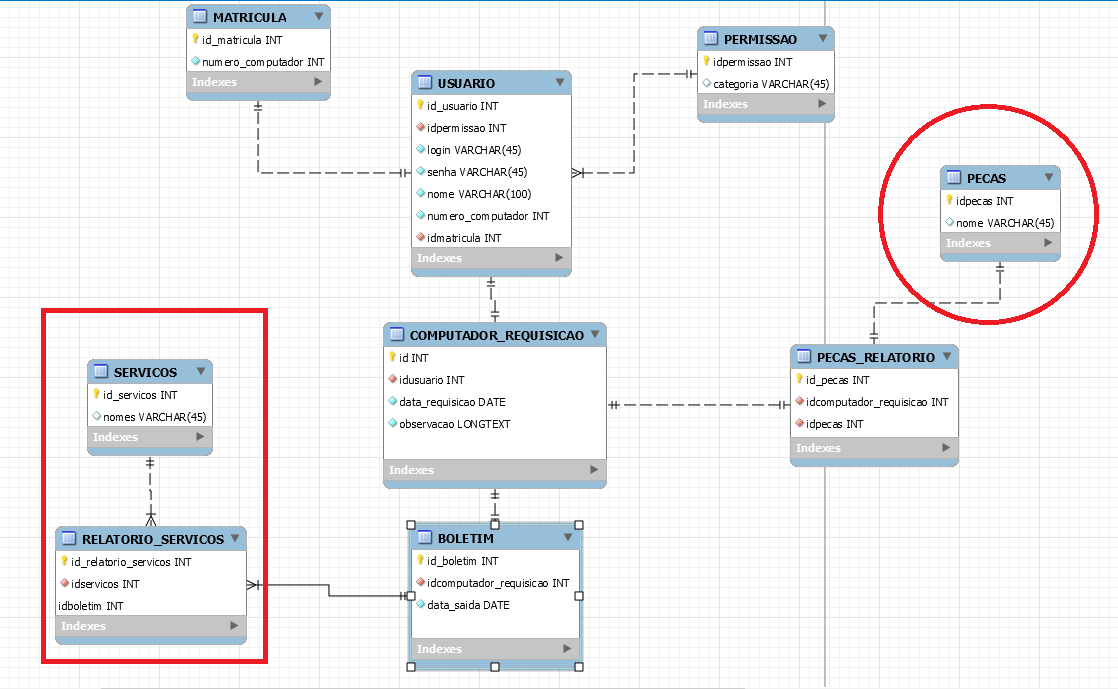Collapse the COMPUTADOR_REQUISICAO table header arrow
The image size is (1118, 689).
[595, 335]
